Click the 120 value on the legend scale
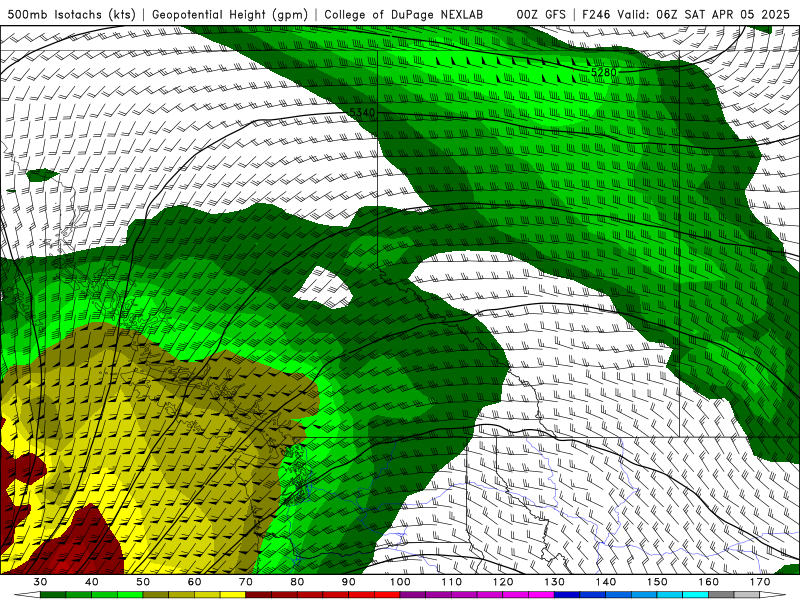800x600 pixels. [x=503, y=582]
